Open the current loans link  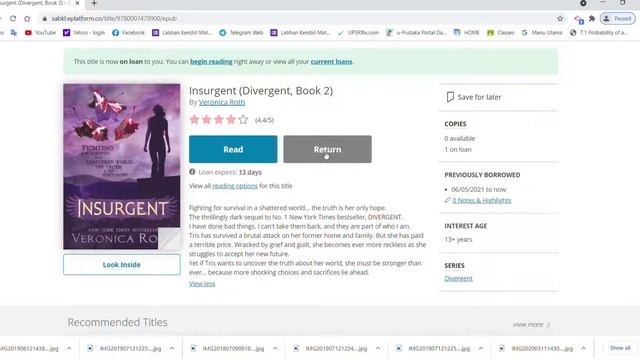(331, 62)
